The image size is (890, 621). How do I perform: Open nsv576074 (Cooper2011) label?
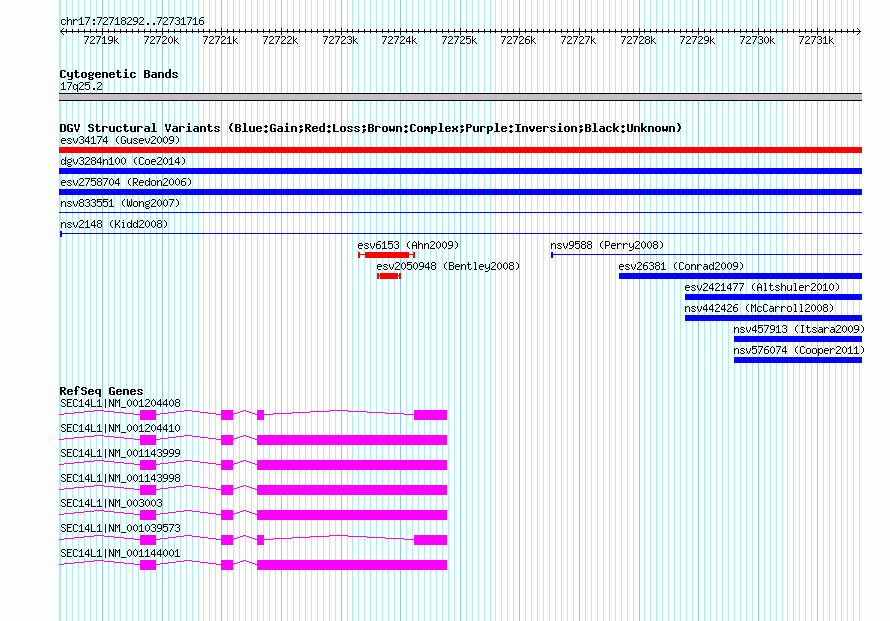tap(799, 350)
